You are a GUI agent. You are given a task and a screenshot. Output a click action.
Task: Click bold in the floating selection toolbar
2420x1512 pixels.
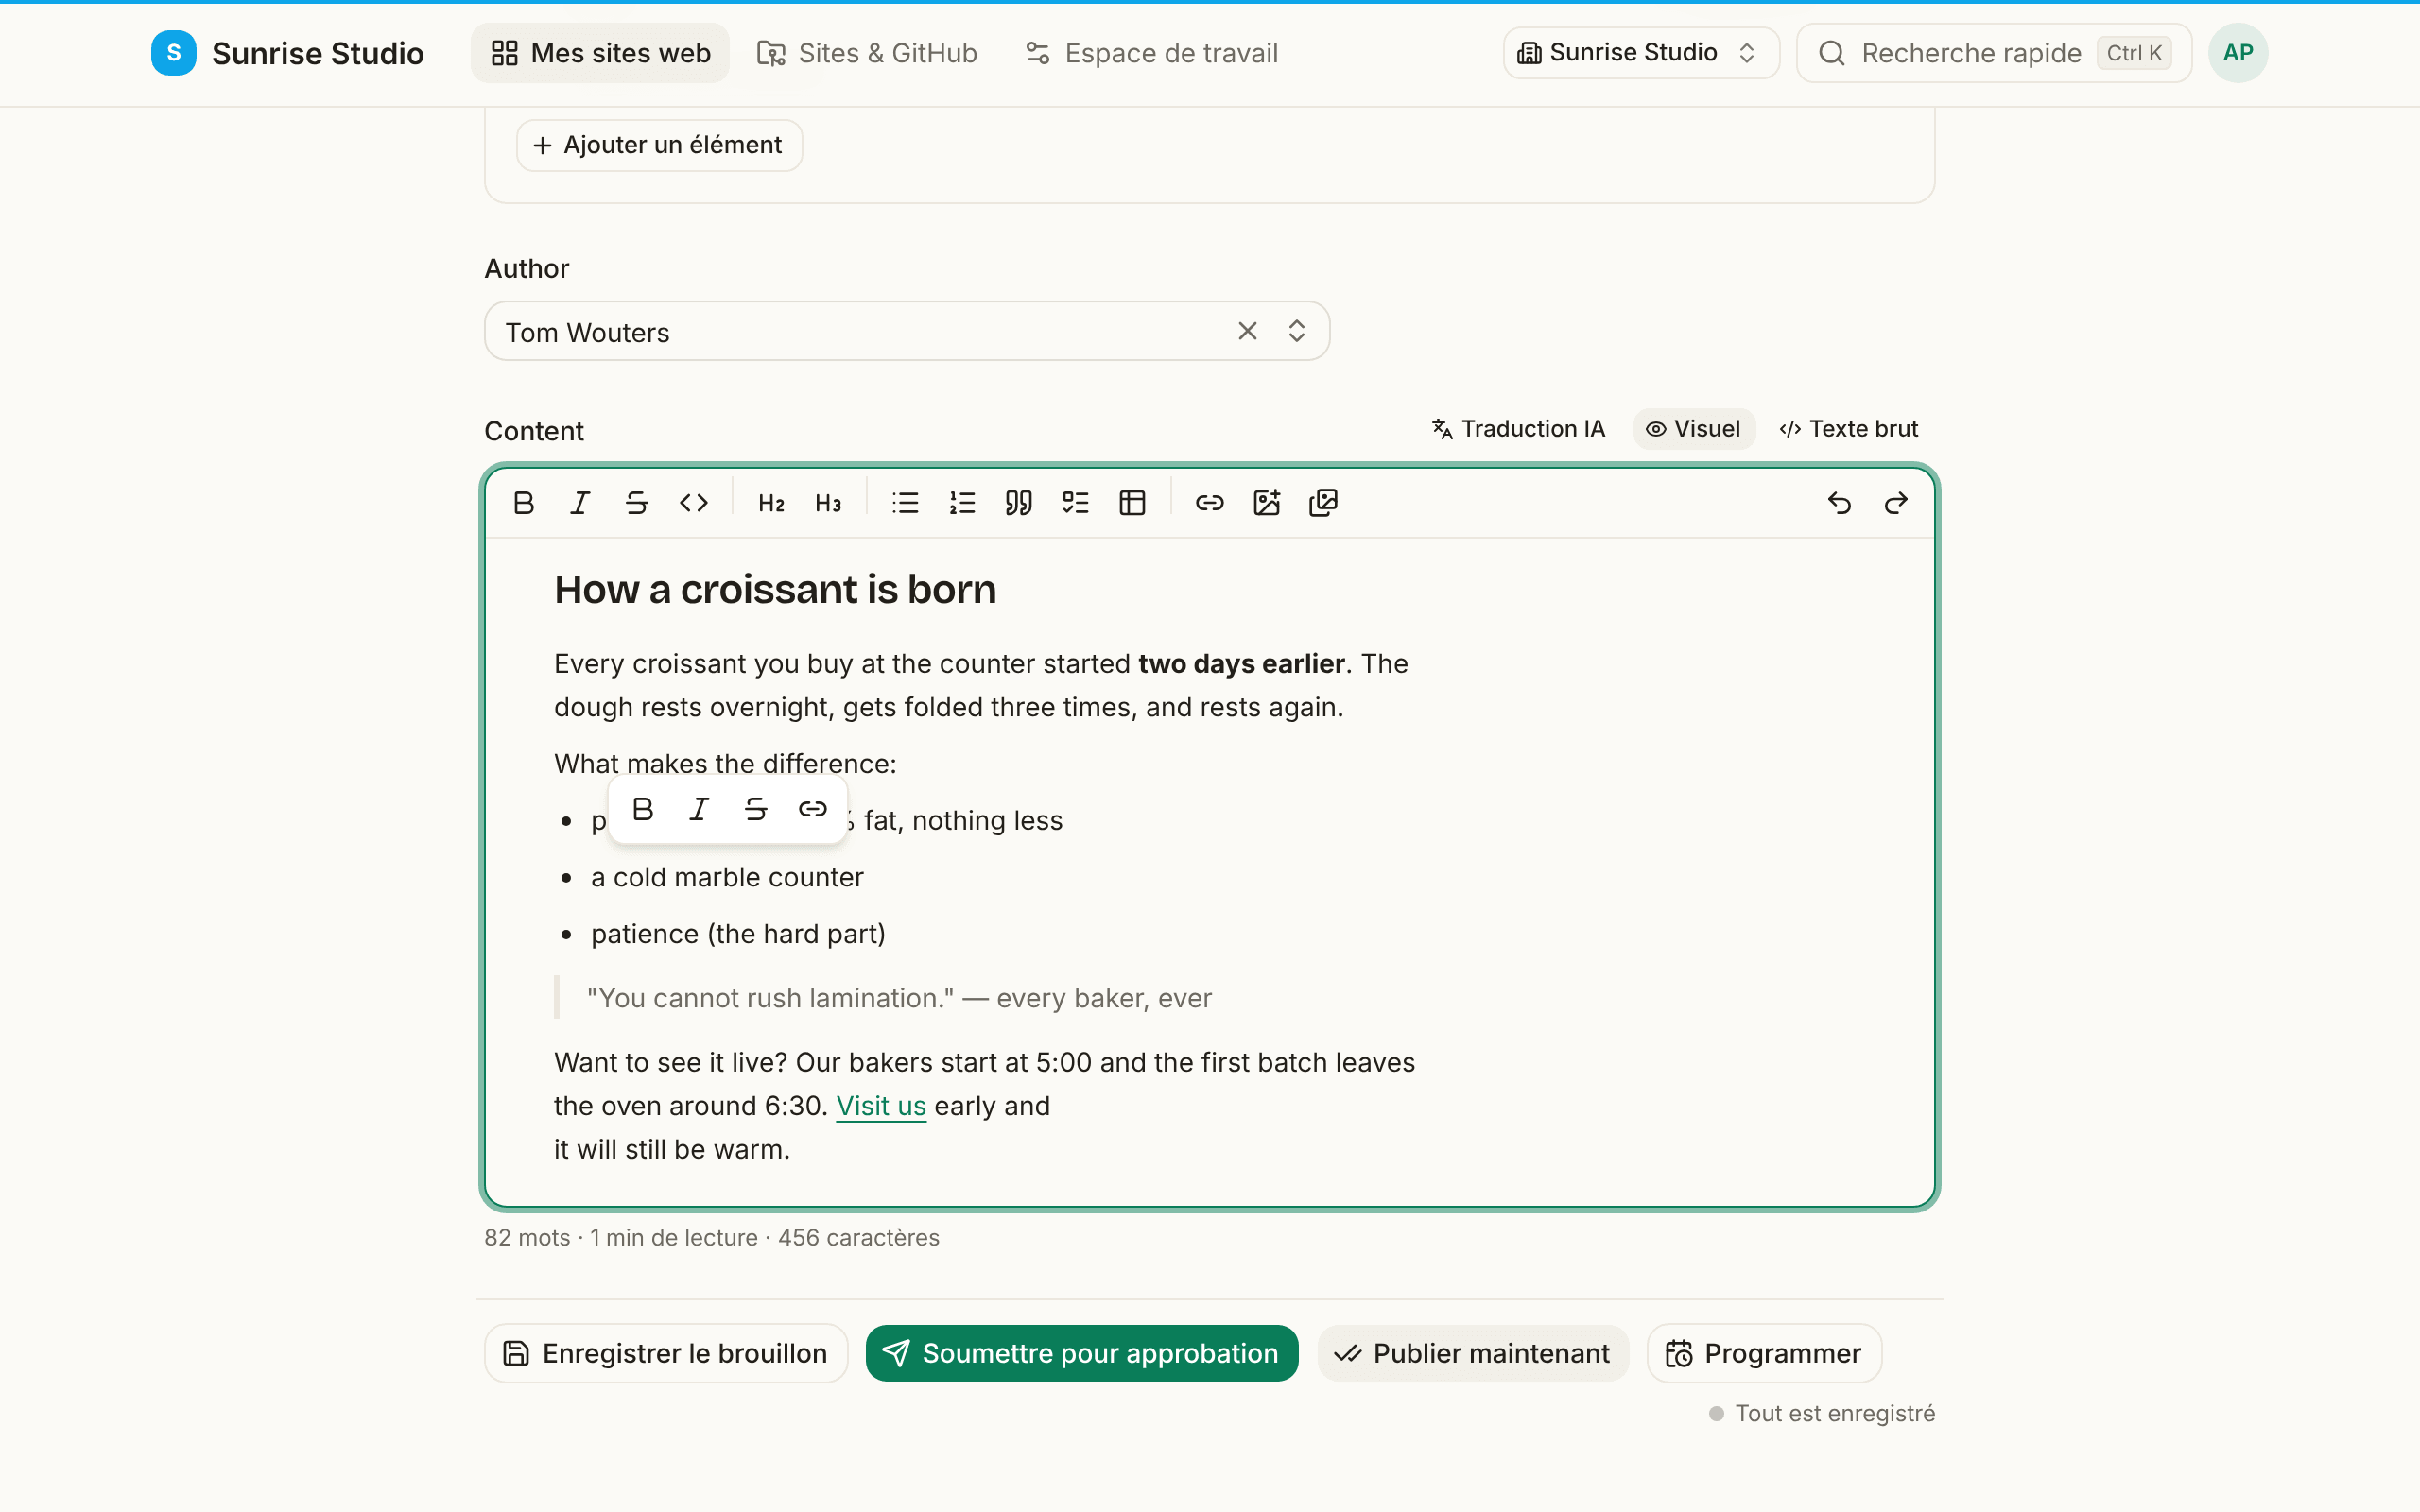(x=643, y=809)
